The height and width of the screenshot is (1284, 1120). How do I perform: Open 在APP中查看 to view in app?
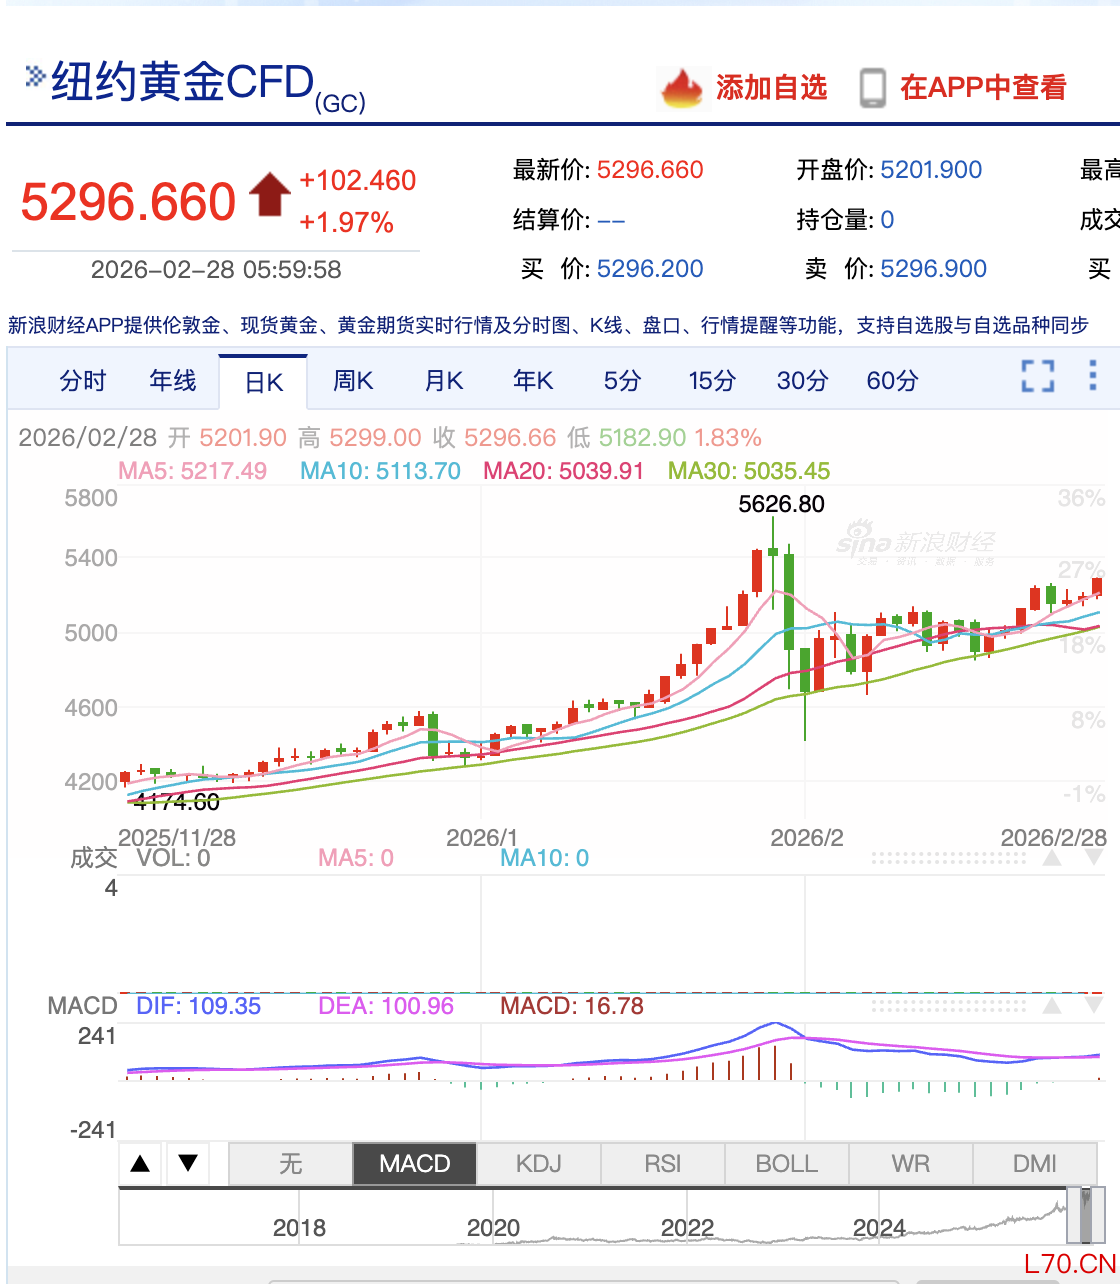point(983,88)
